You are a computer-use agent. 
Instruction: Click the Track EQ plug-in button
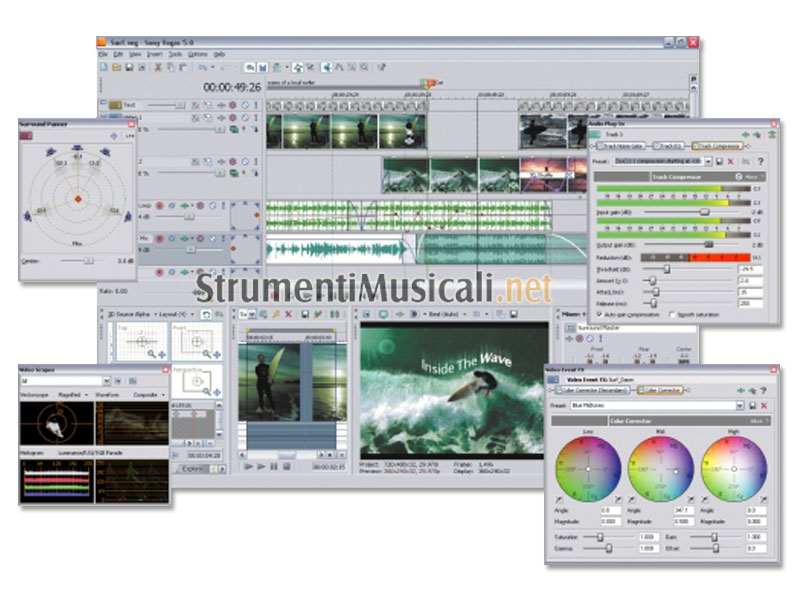click(670, 146)
